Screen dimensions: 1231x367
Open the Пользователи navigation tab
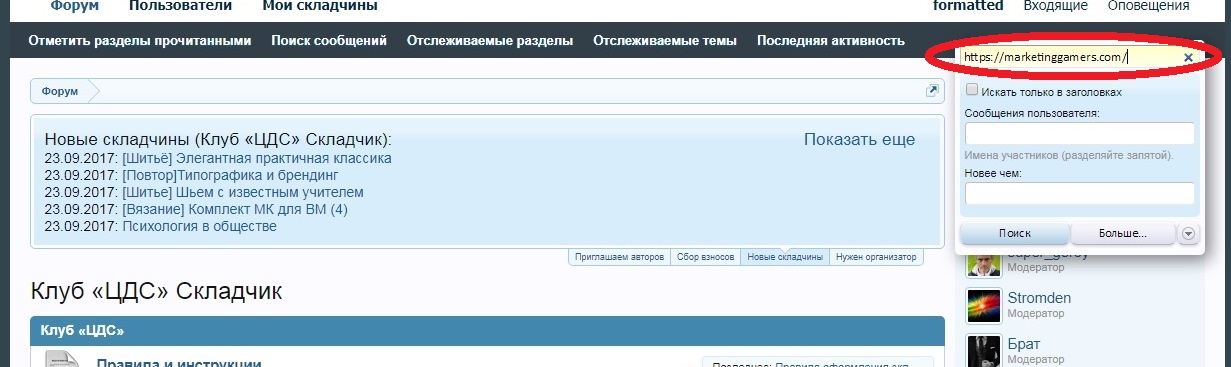(x=180, y=6)
